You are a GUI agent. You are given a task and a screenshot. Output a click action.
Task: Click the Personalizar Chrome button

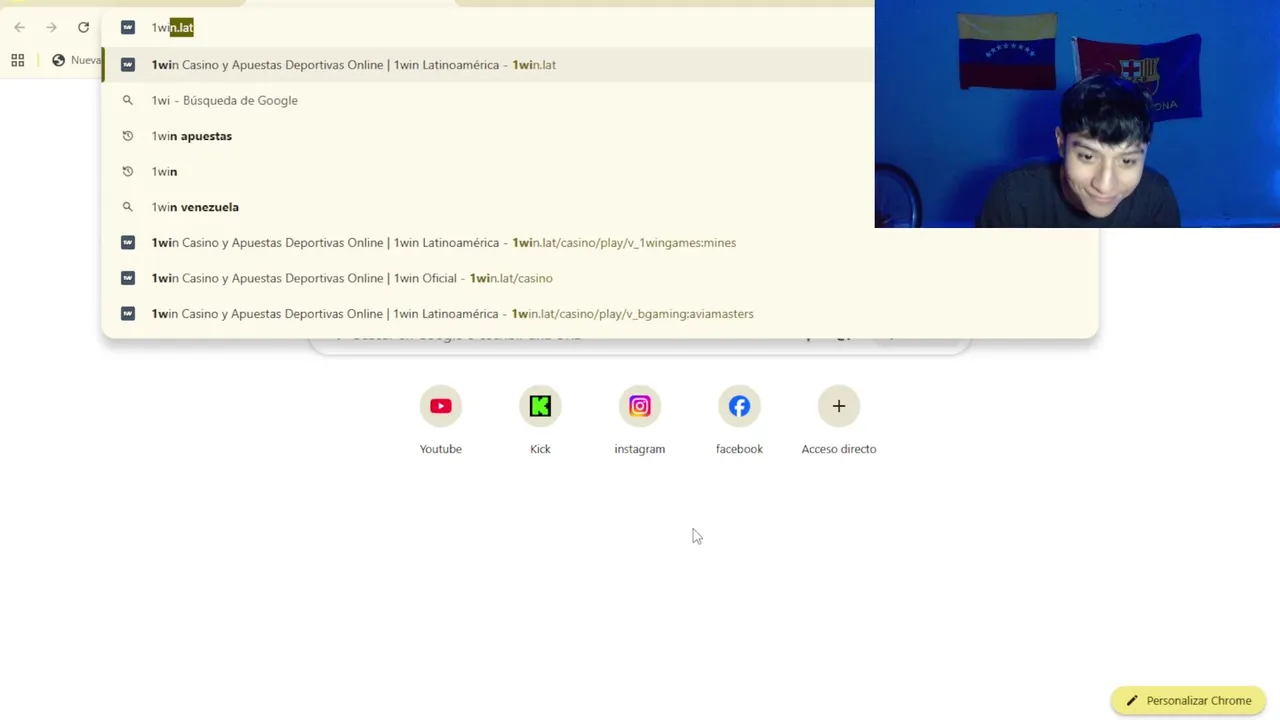1188,701
